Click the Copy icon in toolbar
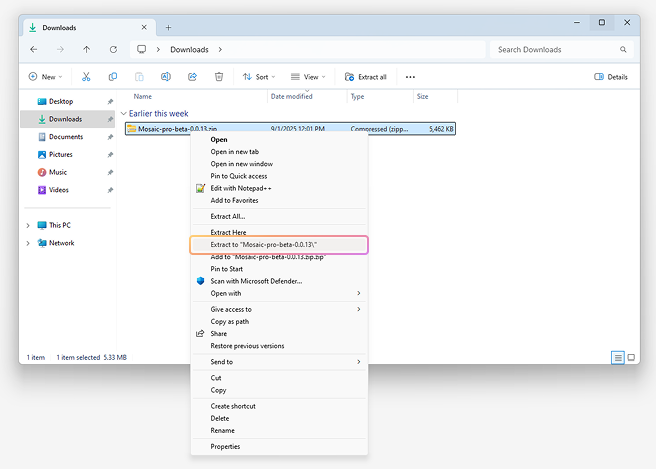Screen dimensions: 656x469 113,77
